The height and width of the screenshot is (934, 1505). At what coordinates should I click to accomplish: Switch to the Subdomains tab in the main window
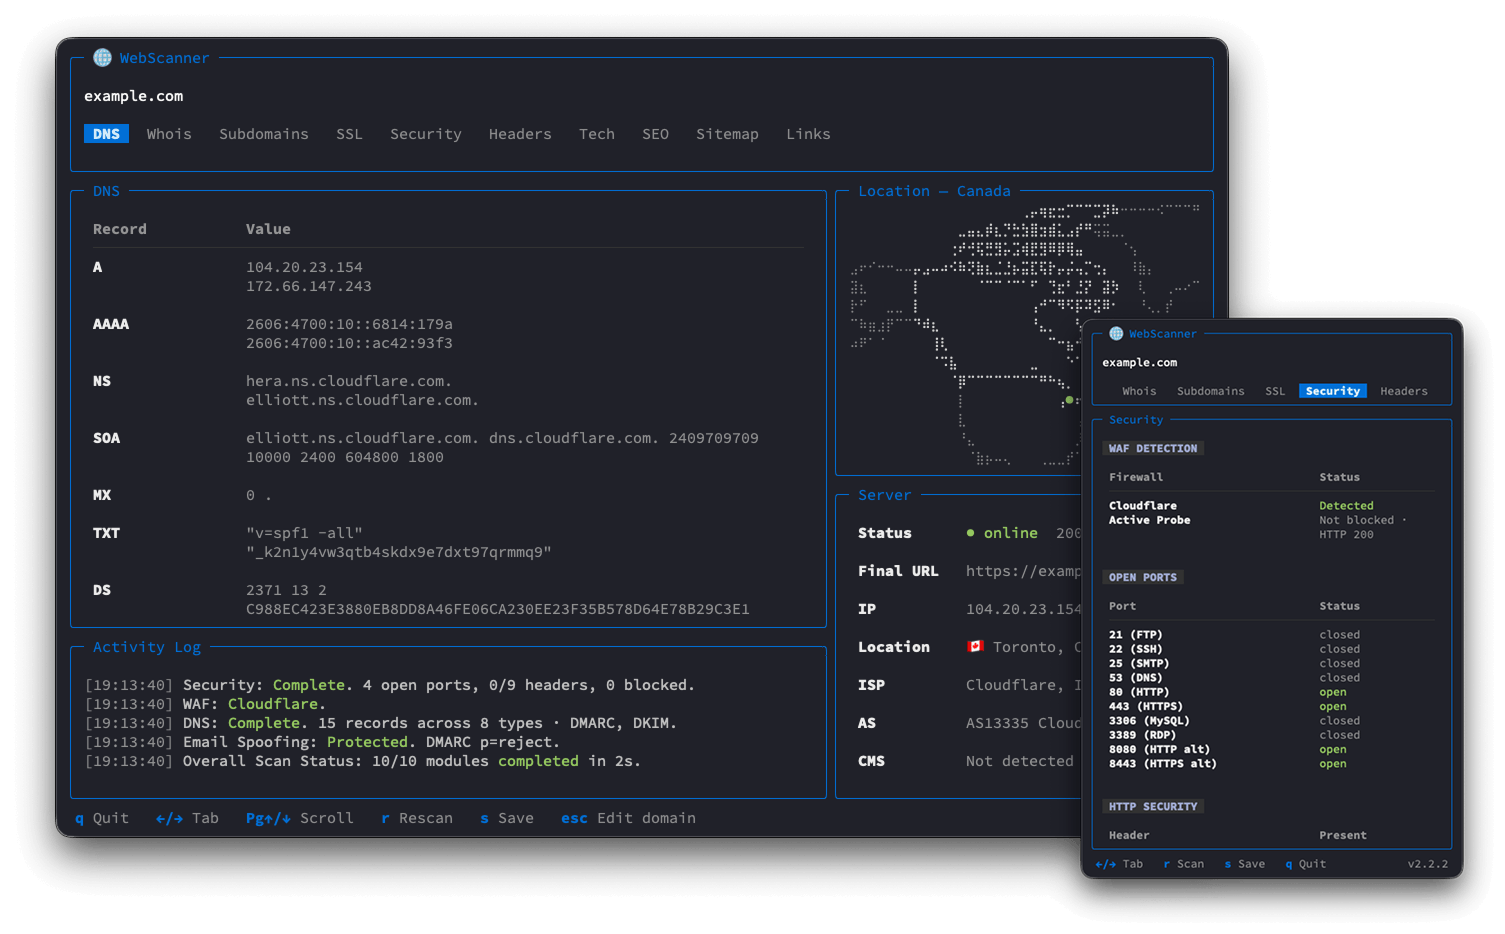[264, 134]
